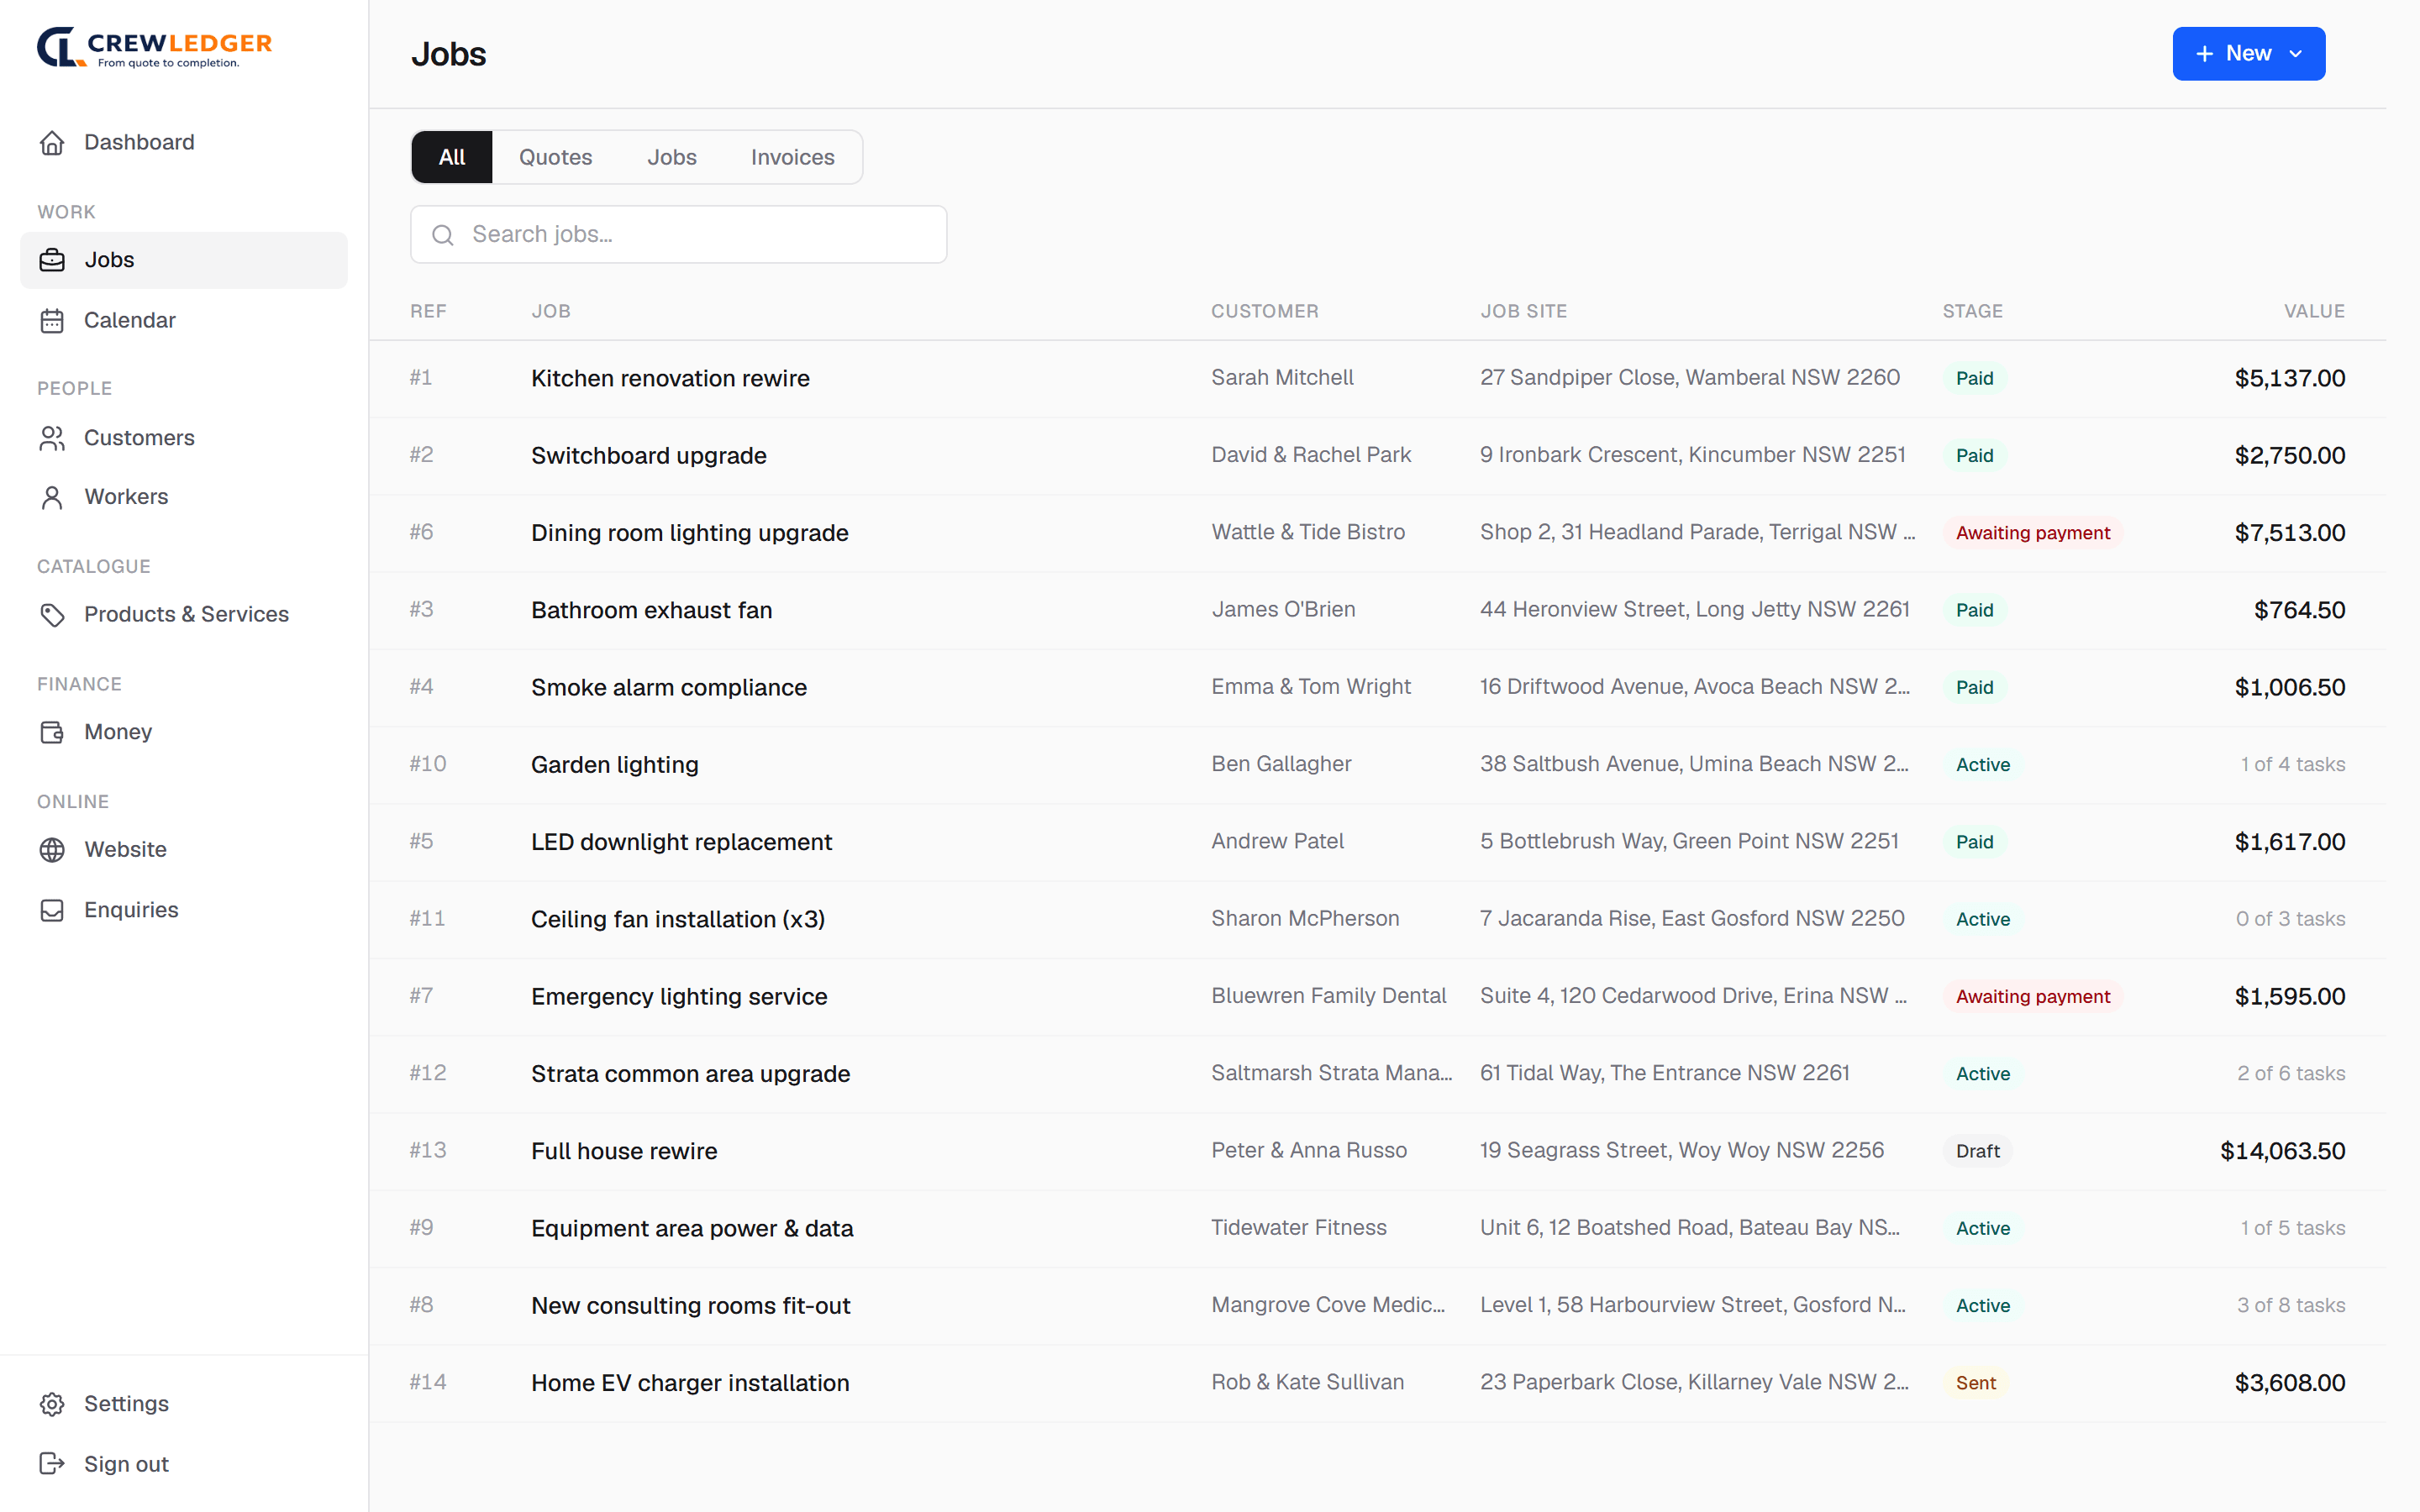
Task: Click customer Sarah Mitchell
Action: [x=1282, y=378]
